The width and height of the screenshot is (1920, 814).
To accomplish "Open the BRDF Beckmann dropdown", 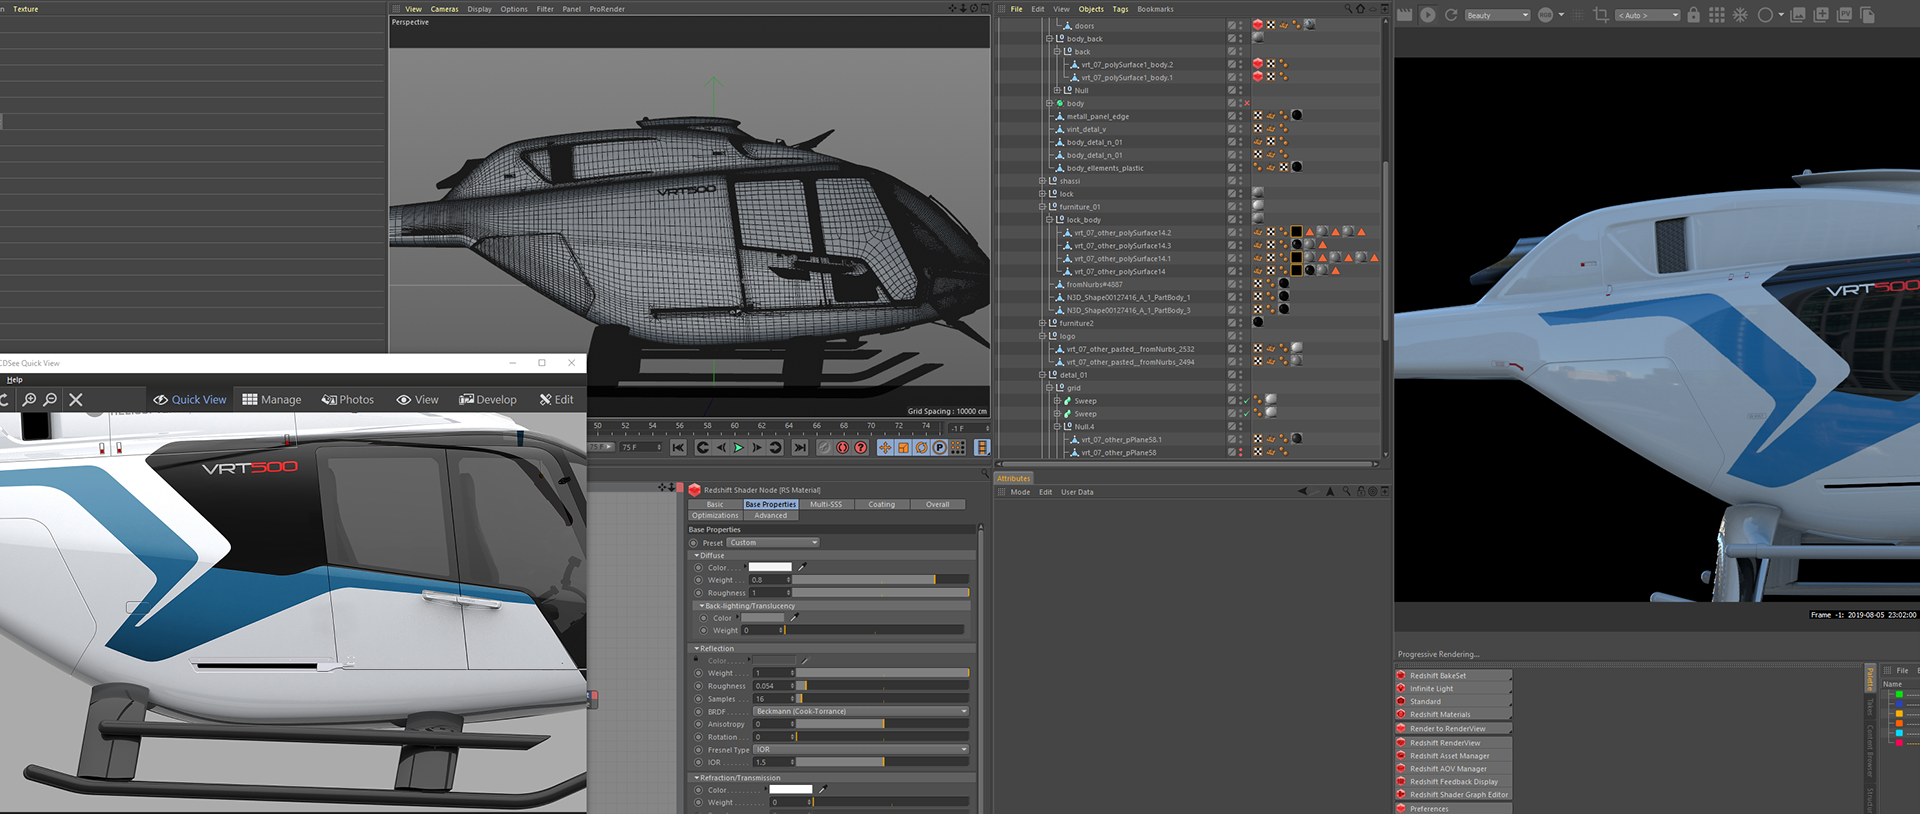I will click(860, 712).
